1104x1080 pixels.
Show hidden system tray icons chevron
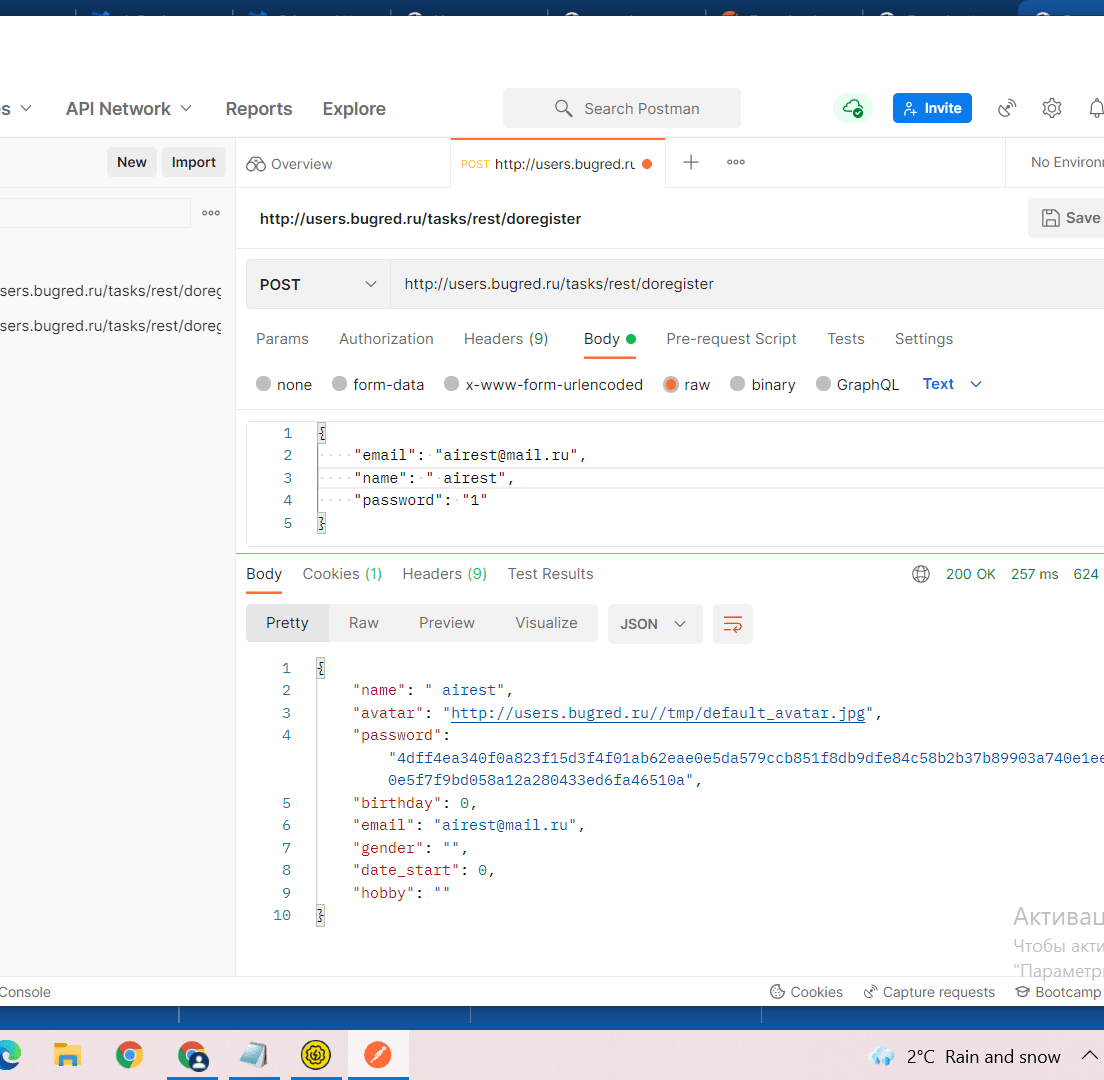tap(1089, 1056)
